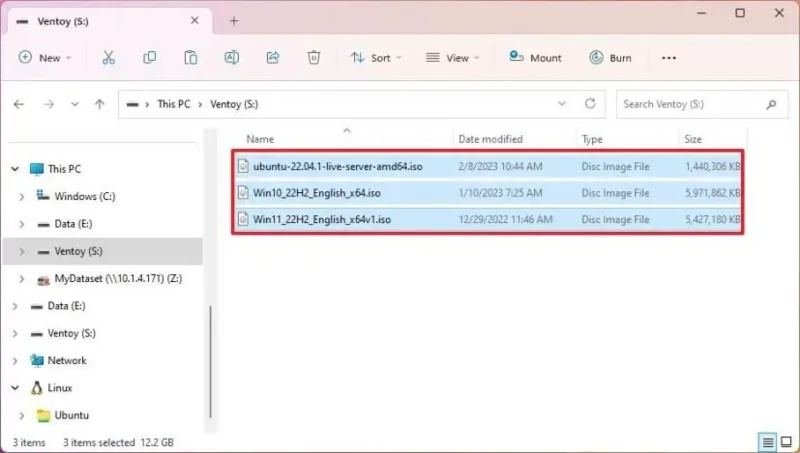This screenshot has width=800, height=453.
Task: Open the Sort options dropdown
Action: [377, 58]
